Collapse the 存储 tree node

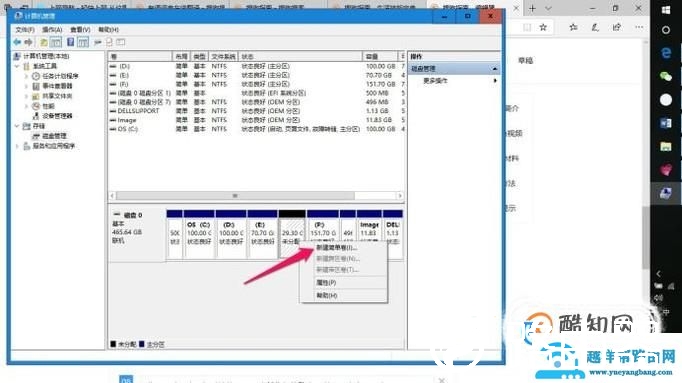[x=17, y=126]
